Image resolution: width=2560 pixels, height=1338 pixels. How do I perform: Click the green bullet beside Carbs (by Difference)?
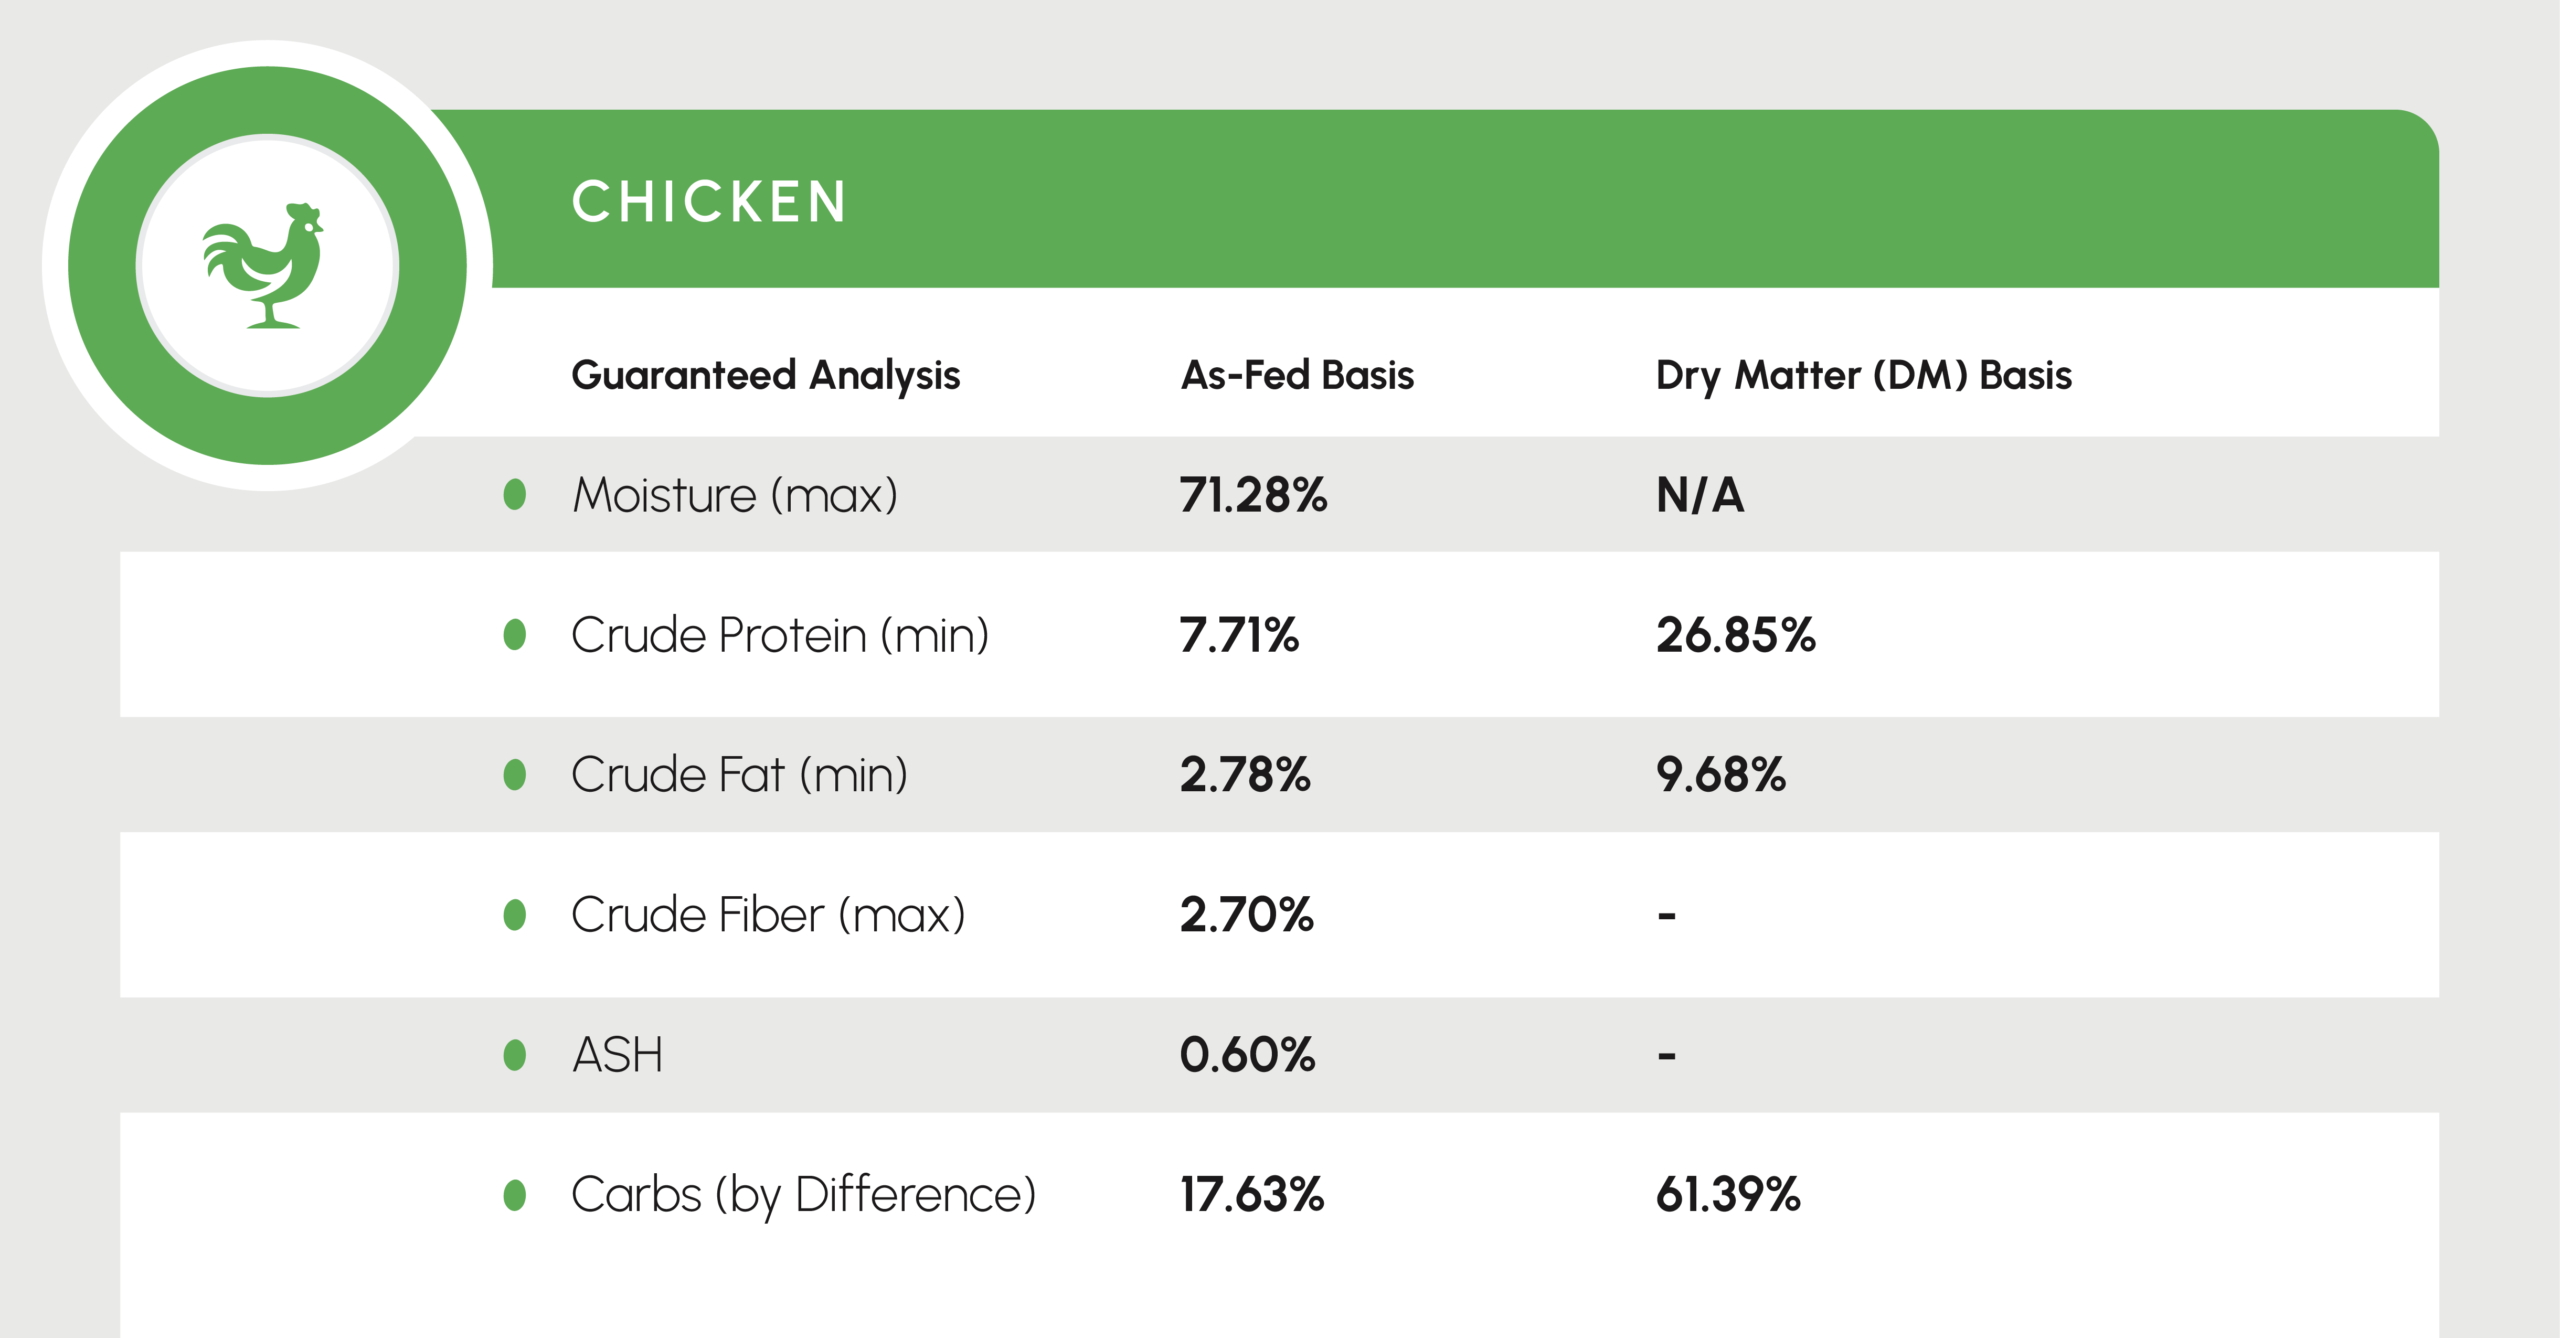(515, 1194)
